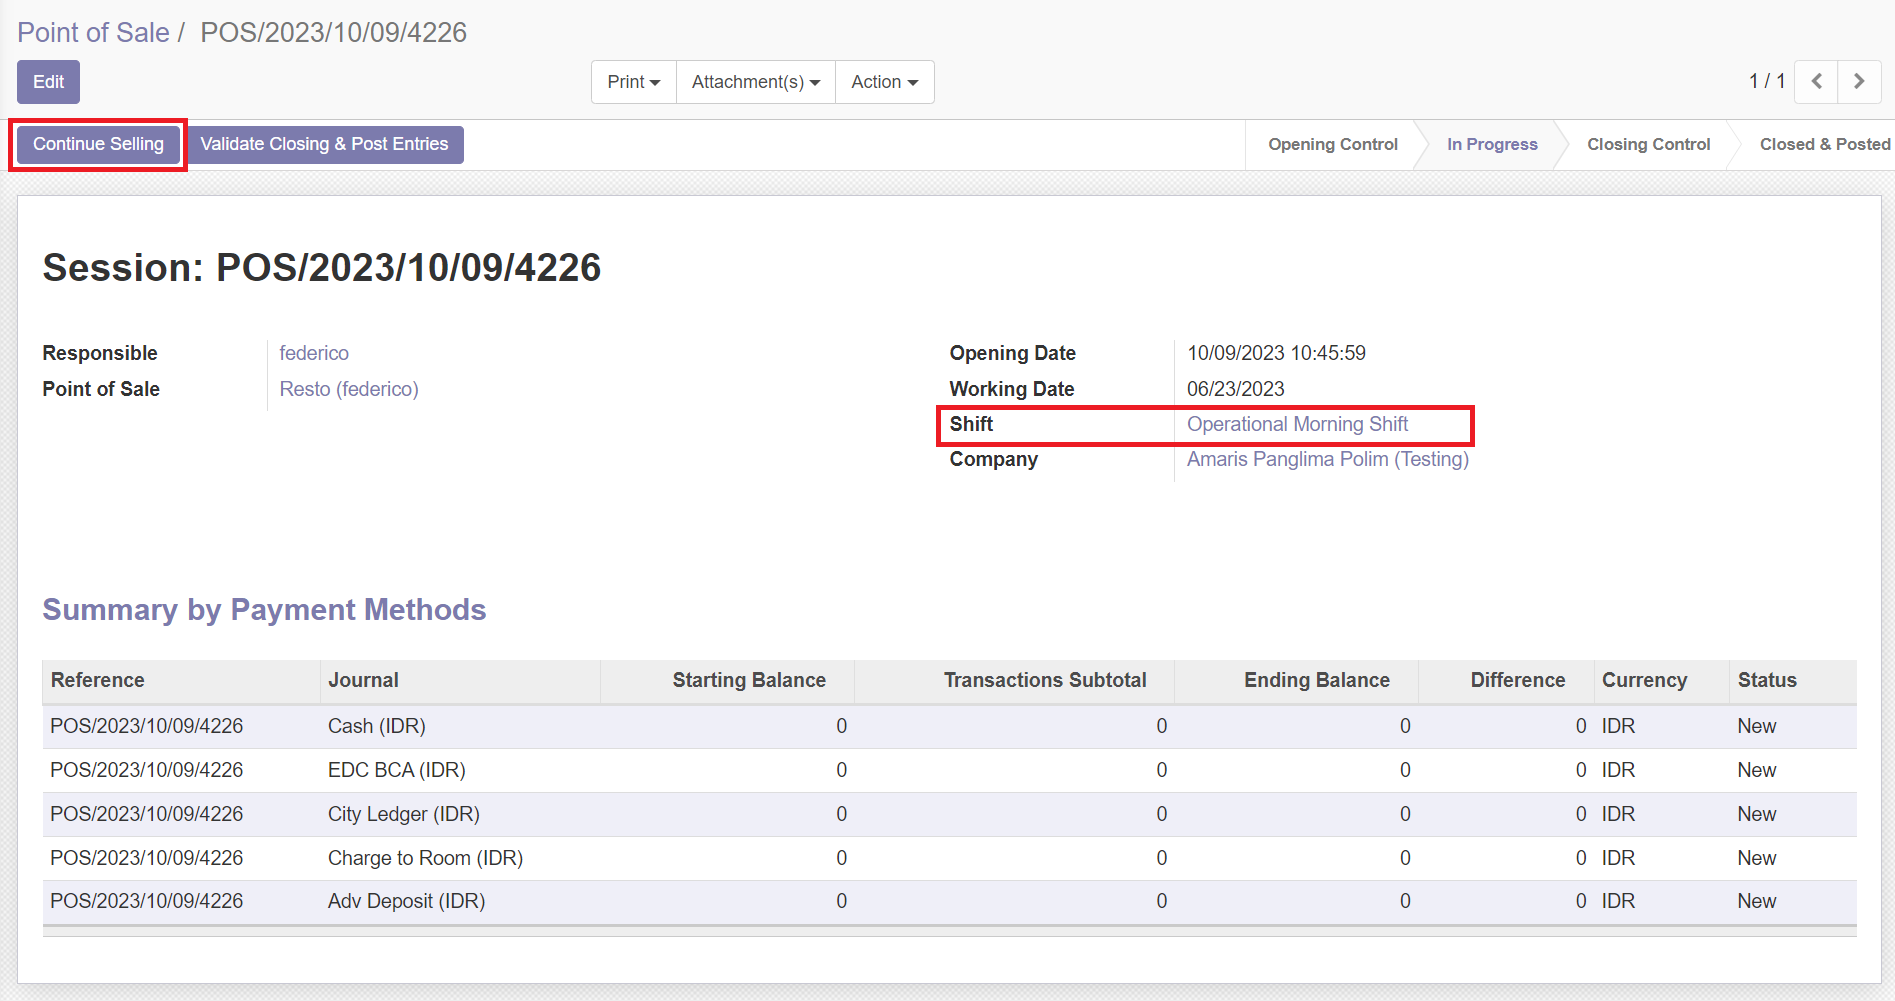Sort by Difference column header
Screen dimensions: 1895x1001
(x=1506, y=680)
